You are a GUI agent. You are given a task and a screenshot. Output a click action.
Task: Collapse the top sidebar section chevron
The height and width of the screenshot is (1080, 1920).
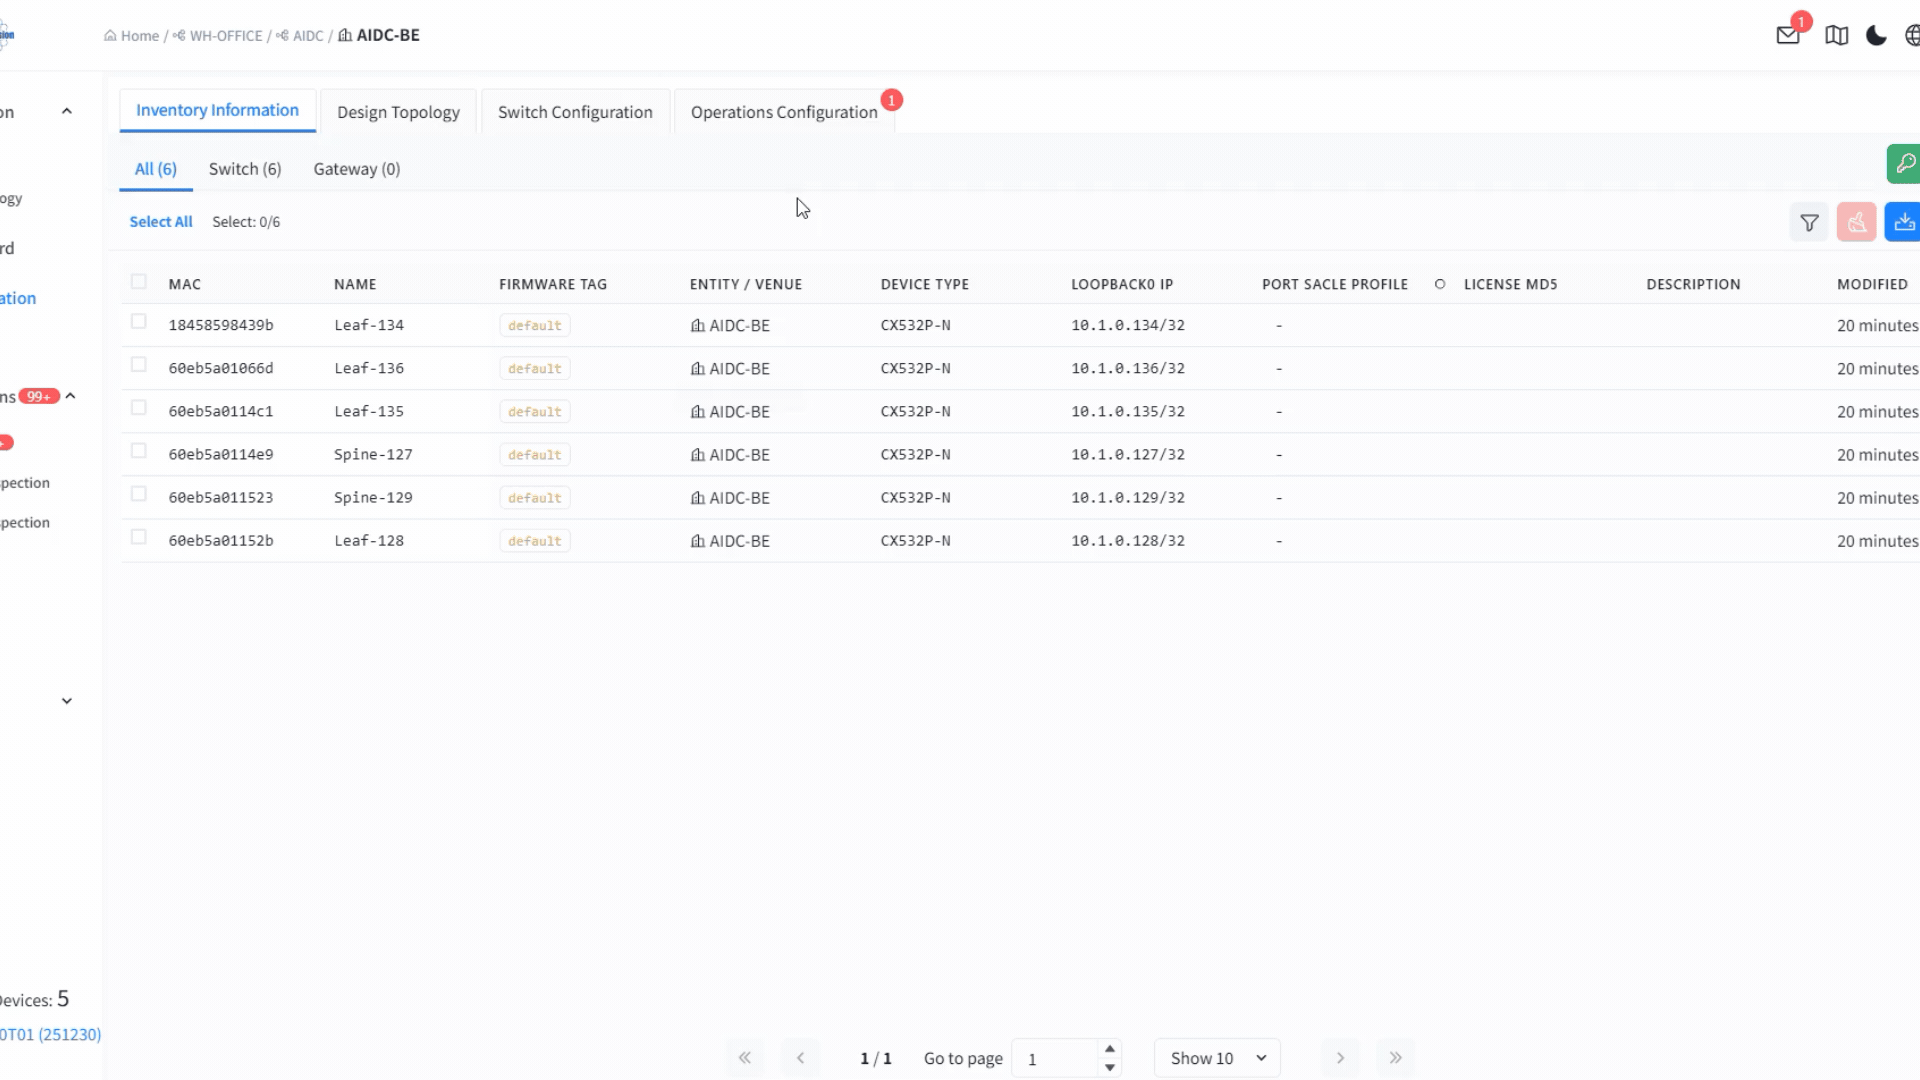point(67,111)
